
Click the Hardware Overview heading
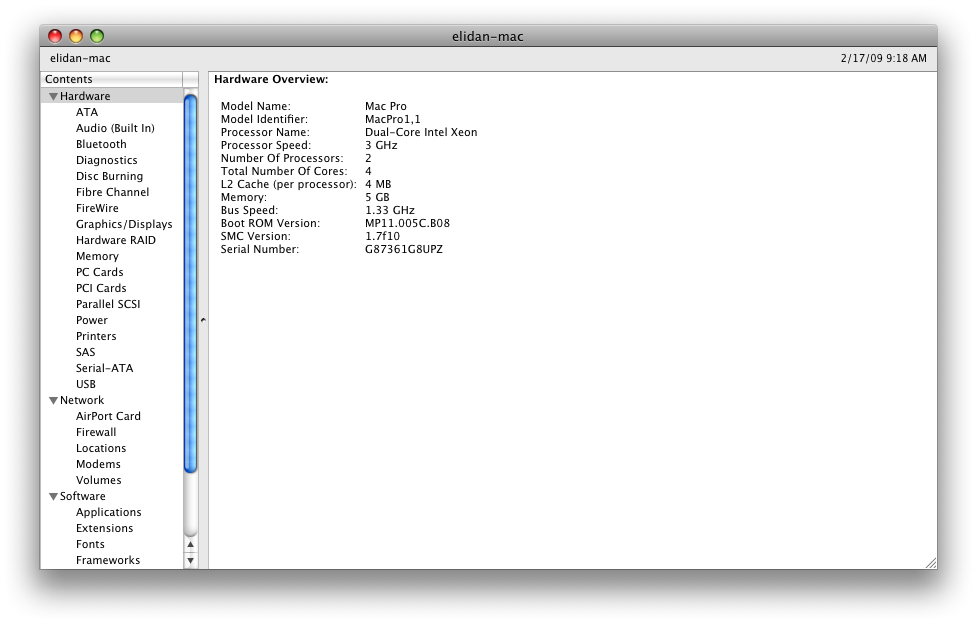[271, 79]
